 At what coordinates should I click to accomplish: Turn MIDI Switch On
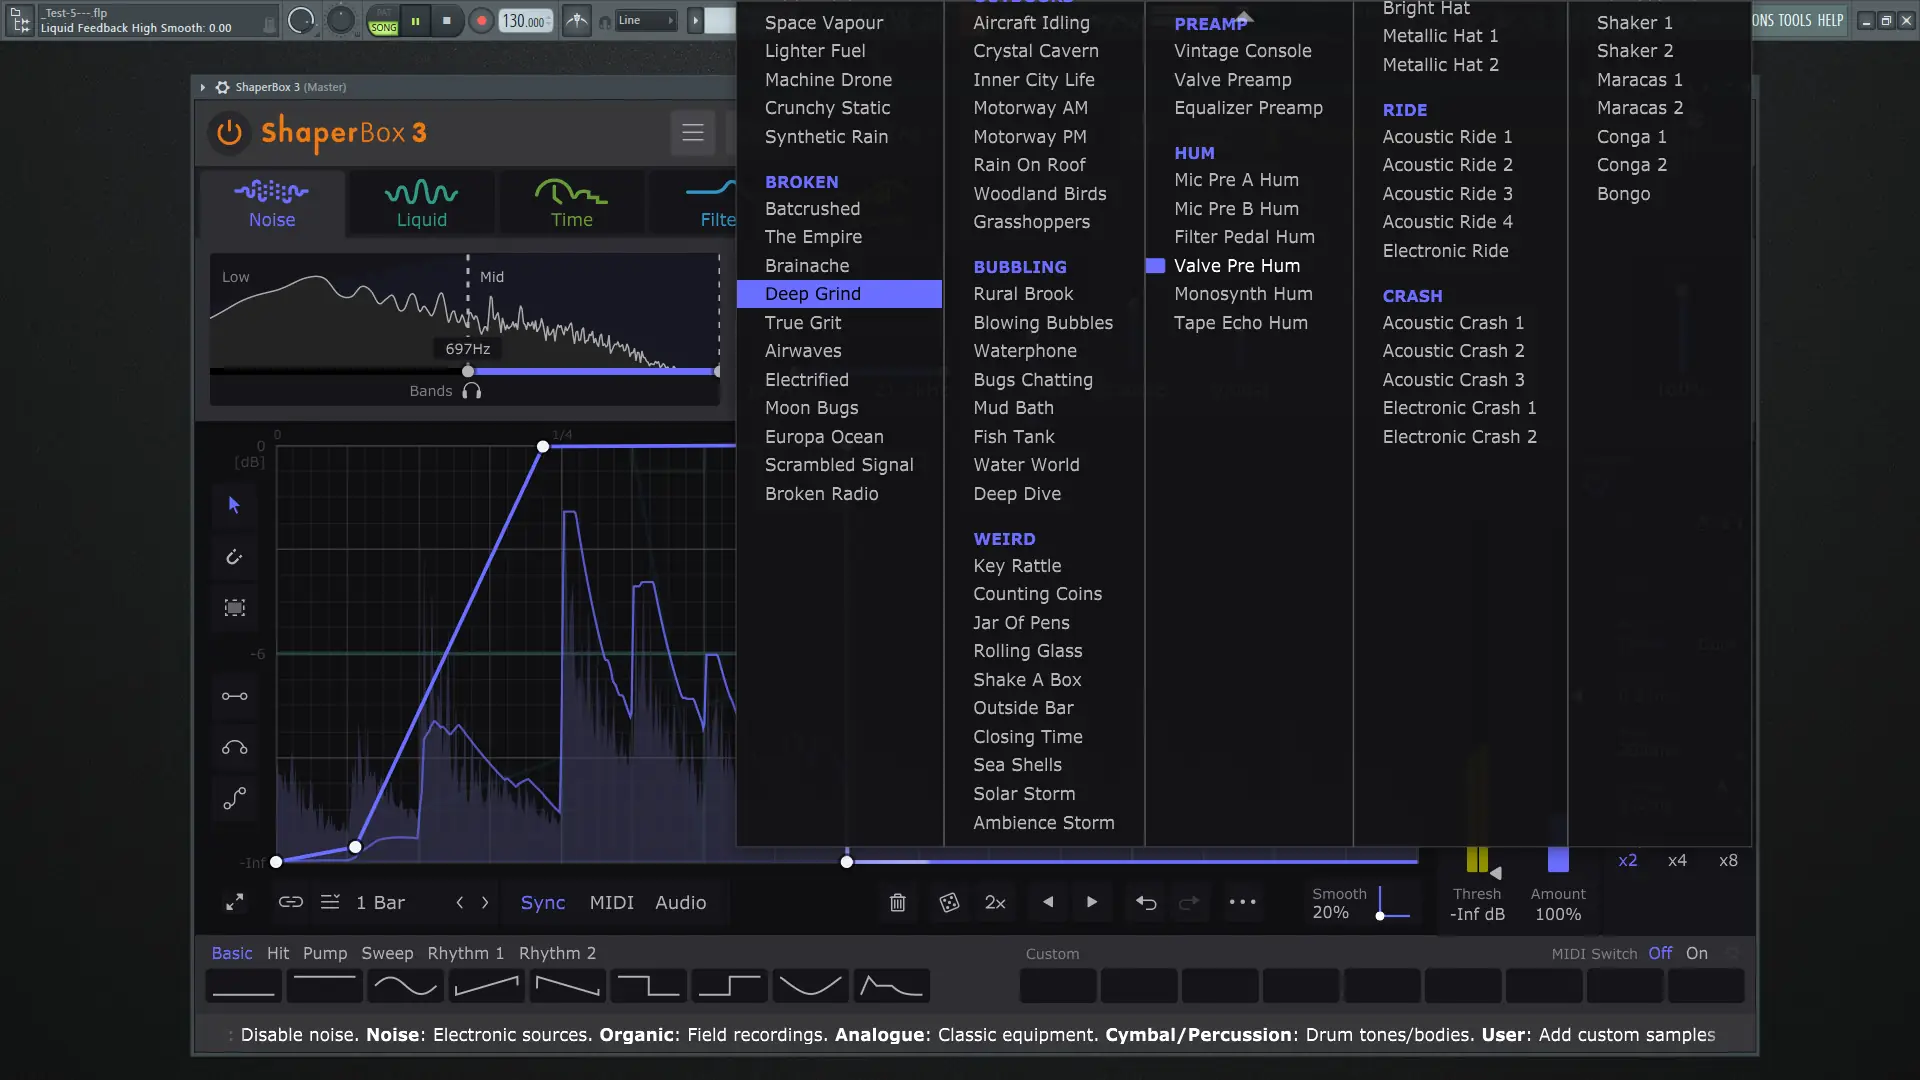coord(1697,953)
